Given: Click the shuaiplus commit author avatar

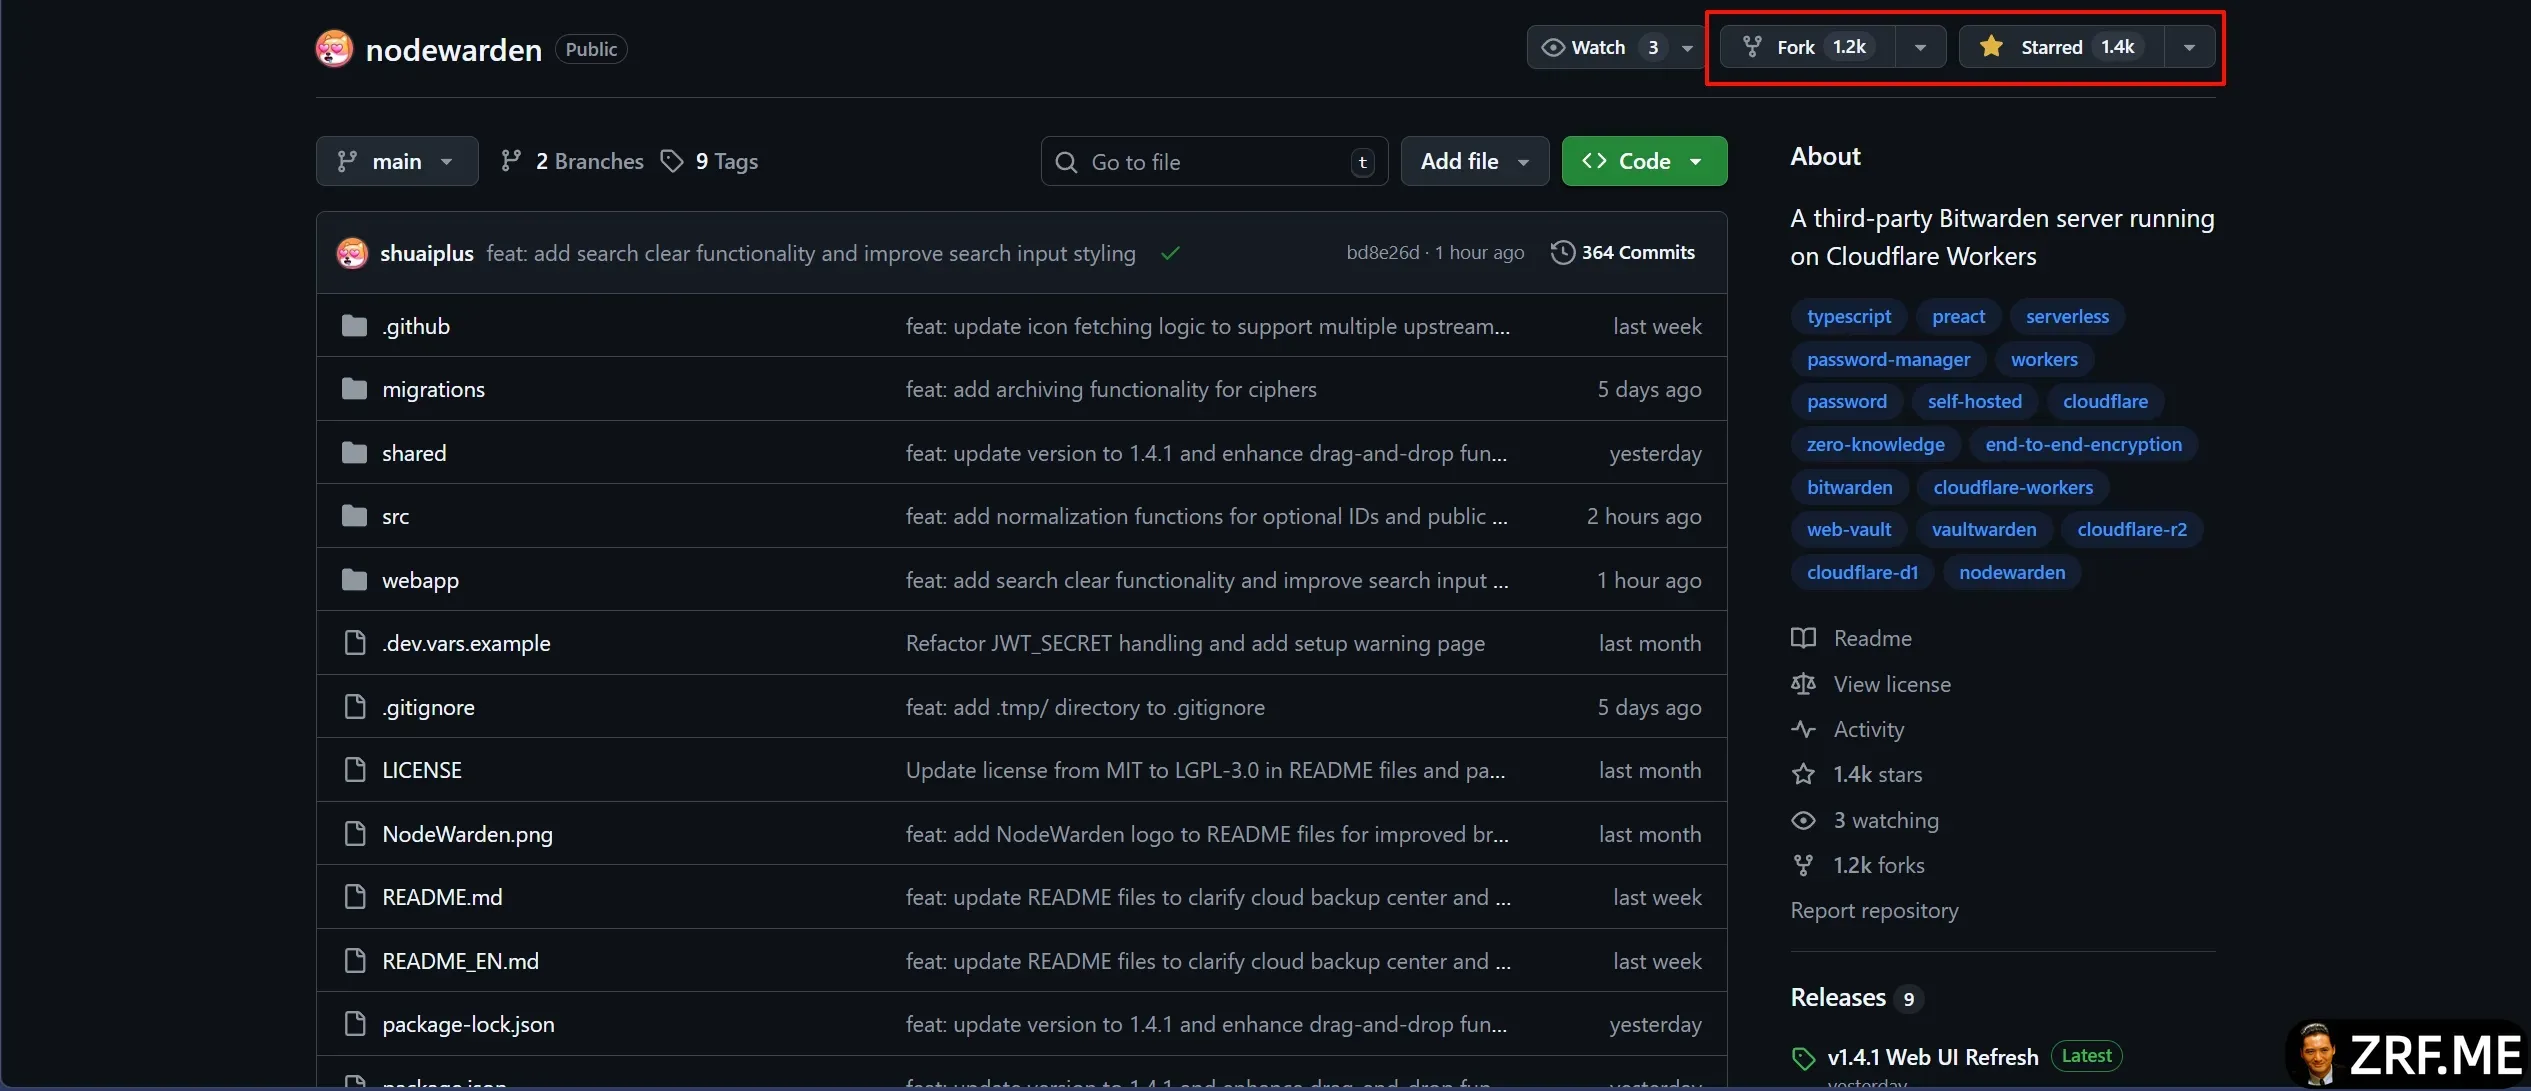Looking at the screenshot, I should click(352, 253).
